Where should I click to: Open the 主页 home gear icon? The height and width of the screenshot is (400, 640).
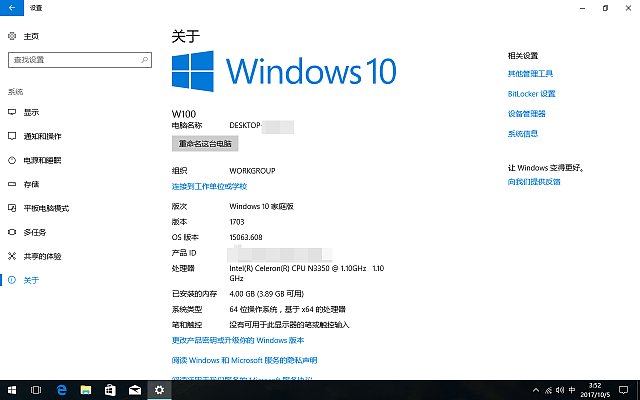tap(12, 36)
